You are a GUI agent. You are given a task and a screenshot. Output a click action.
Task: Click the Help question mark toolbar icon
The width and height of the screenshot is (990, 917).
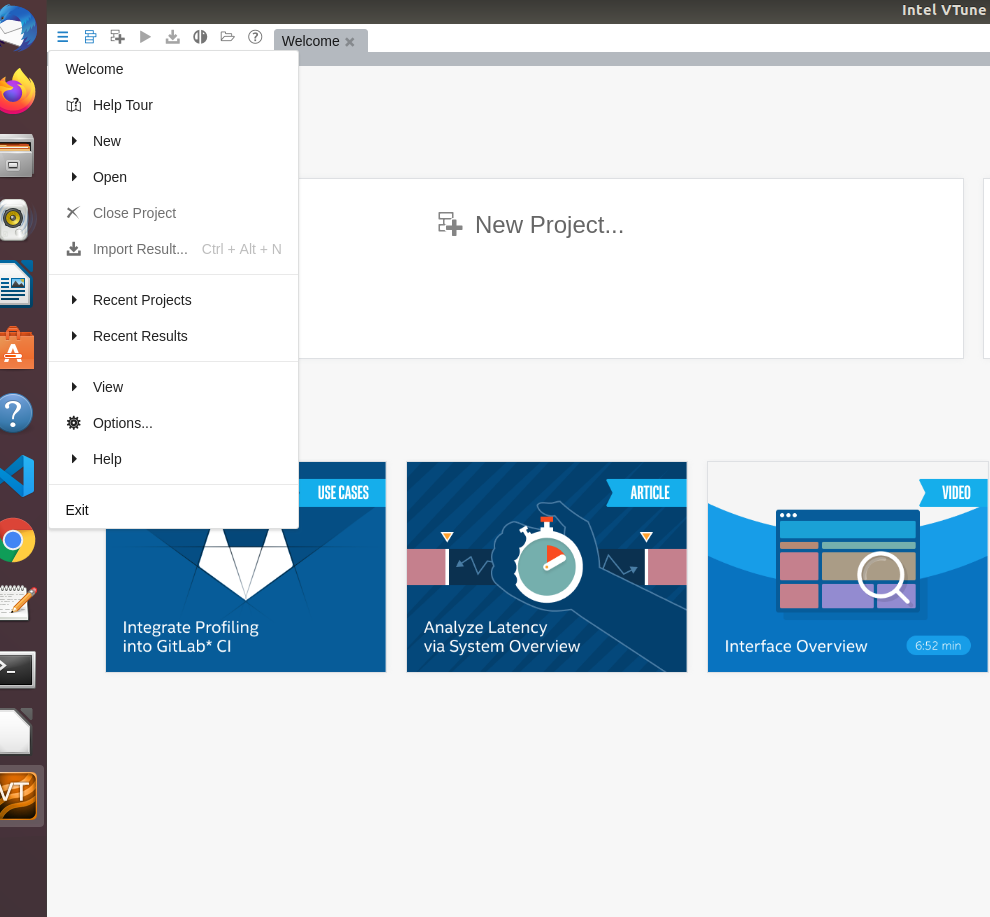255,37
